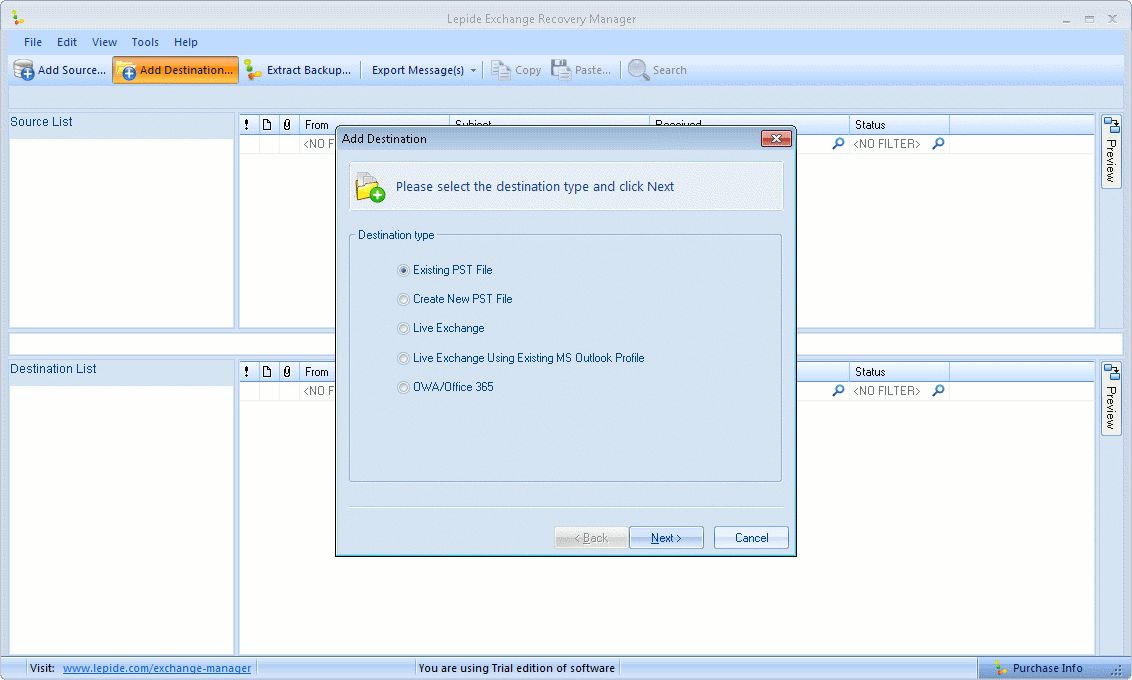
Task: Click the source list Status column header
Action: pos(900,125)
